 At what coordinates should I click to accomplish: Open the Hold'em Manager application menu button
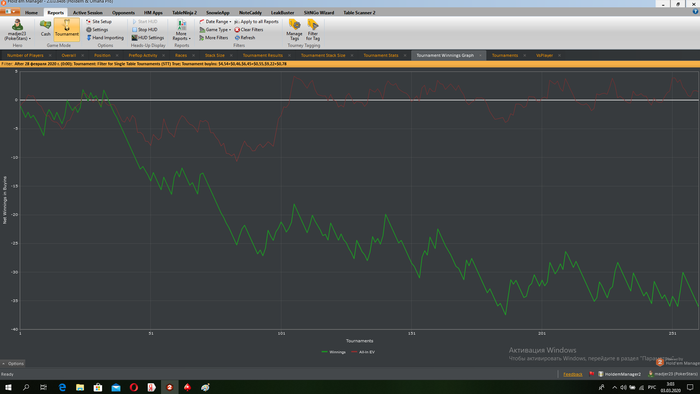click(10, 12)
